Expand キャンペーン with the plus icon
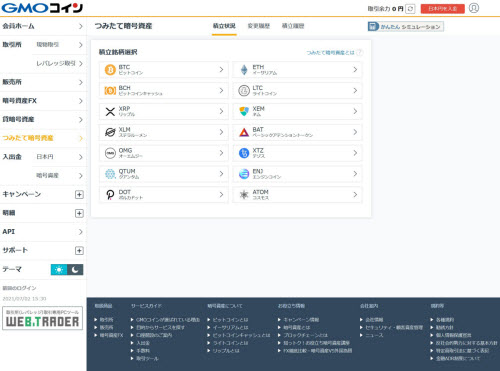The height and width of the screenshot is (371, 500). tap(79, 194)
